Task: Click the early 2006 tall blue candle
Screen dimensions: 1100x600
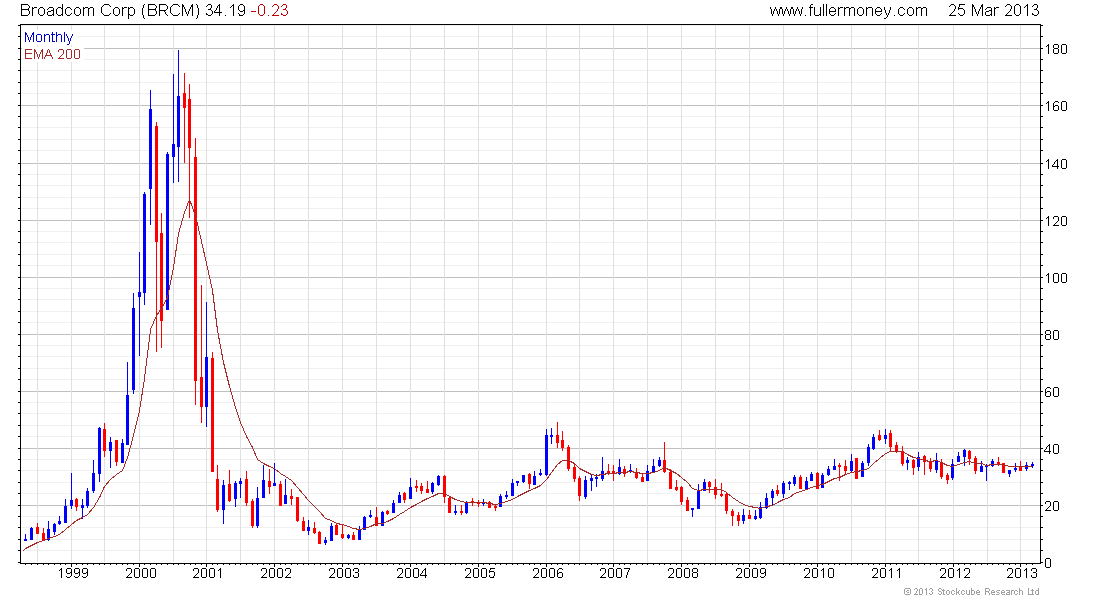Action: click(x=546, y=453)
